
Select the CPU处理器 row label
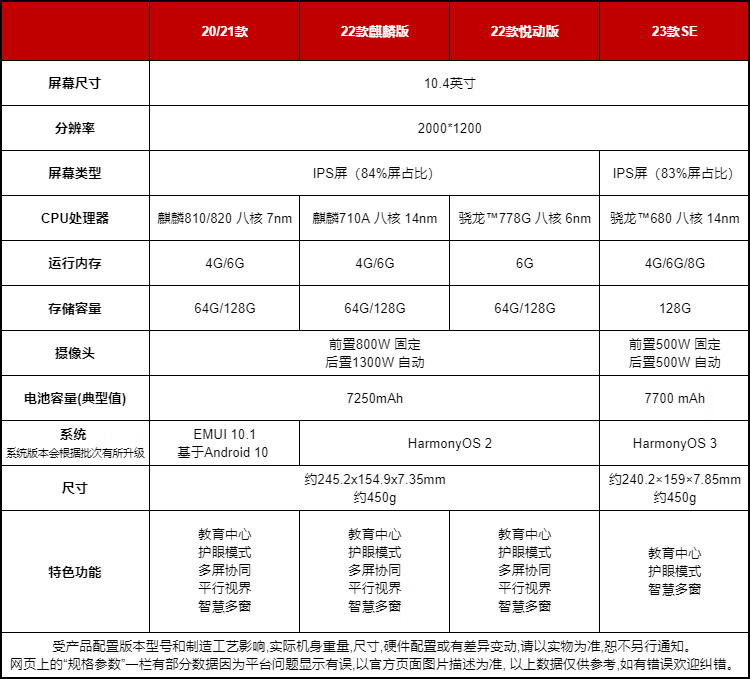pyautogui.click(x=75, y=218)
